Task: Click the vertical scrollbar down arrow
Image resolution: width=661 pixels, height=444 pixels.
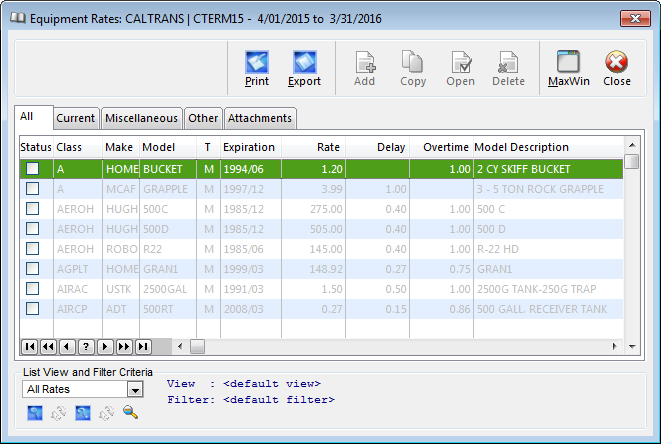Action: [x=632, y=347]
